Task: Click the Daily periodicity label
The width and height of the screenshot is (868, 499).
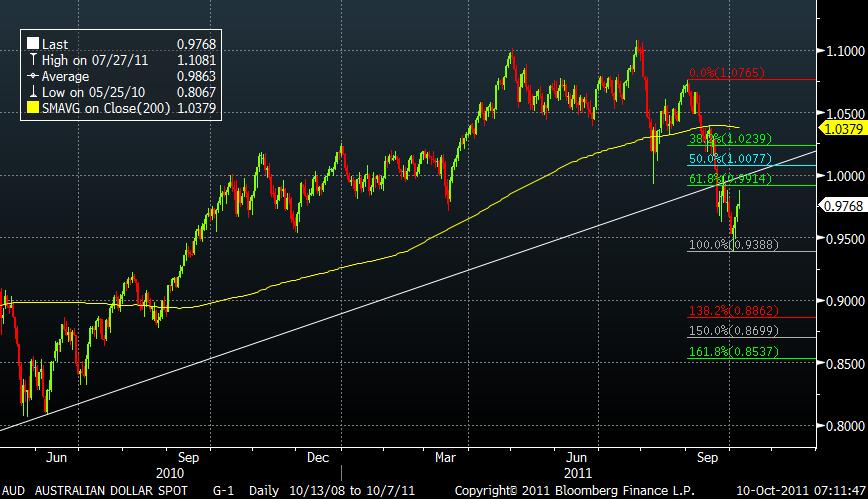Action: [x=264, y=491]
